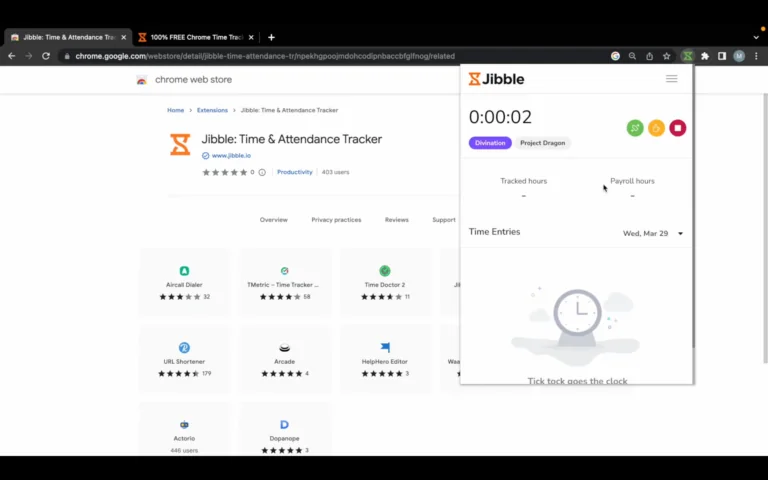Open the Chrome profile avatar
The height and width of the screenshot is (480, 768).
(x=739, y=56)
